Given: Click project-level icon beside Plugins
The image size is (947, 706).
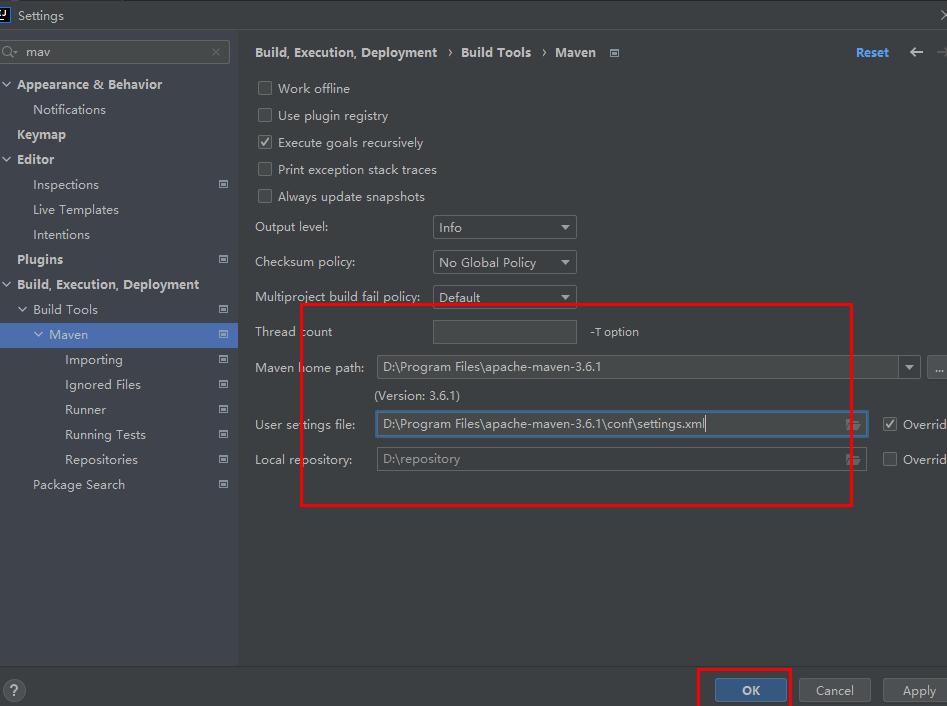Looking at the screenshot, I should pos(223,259).
